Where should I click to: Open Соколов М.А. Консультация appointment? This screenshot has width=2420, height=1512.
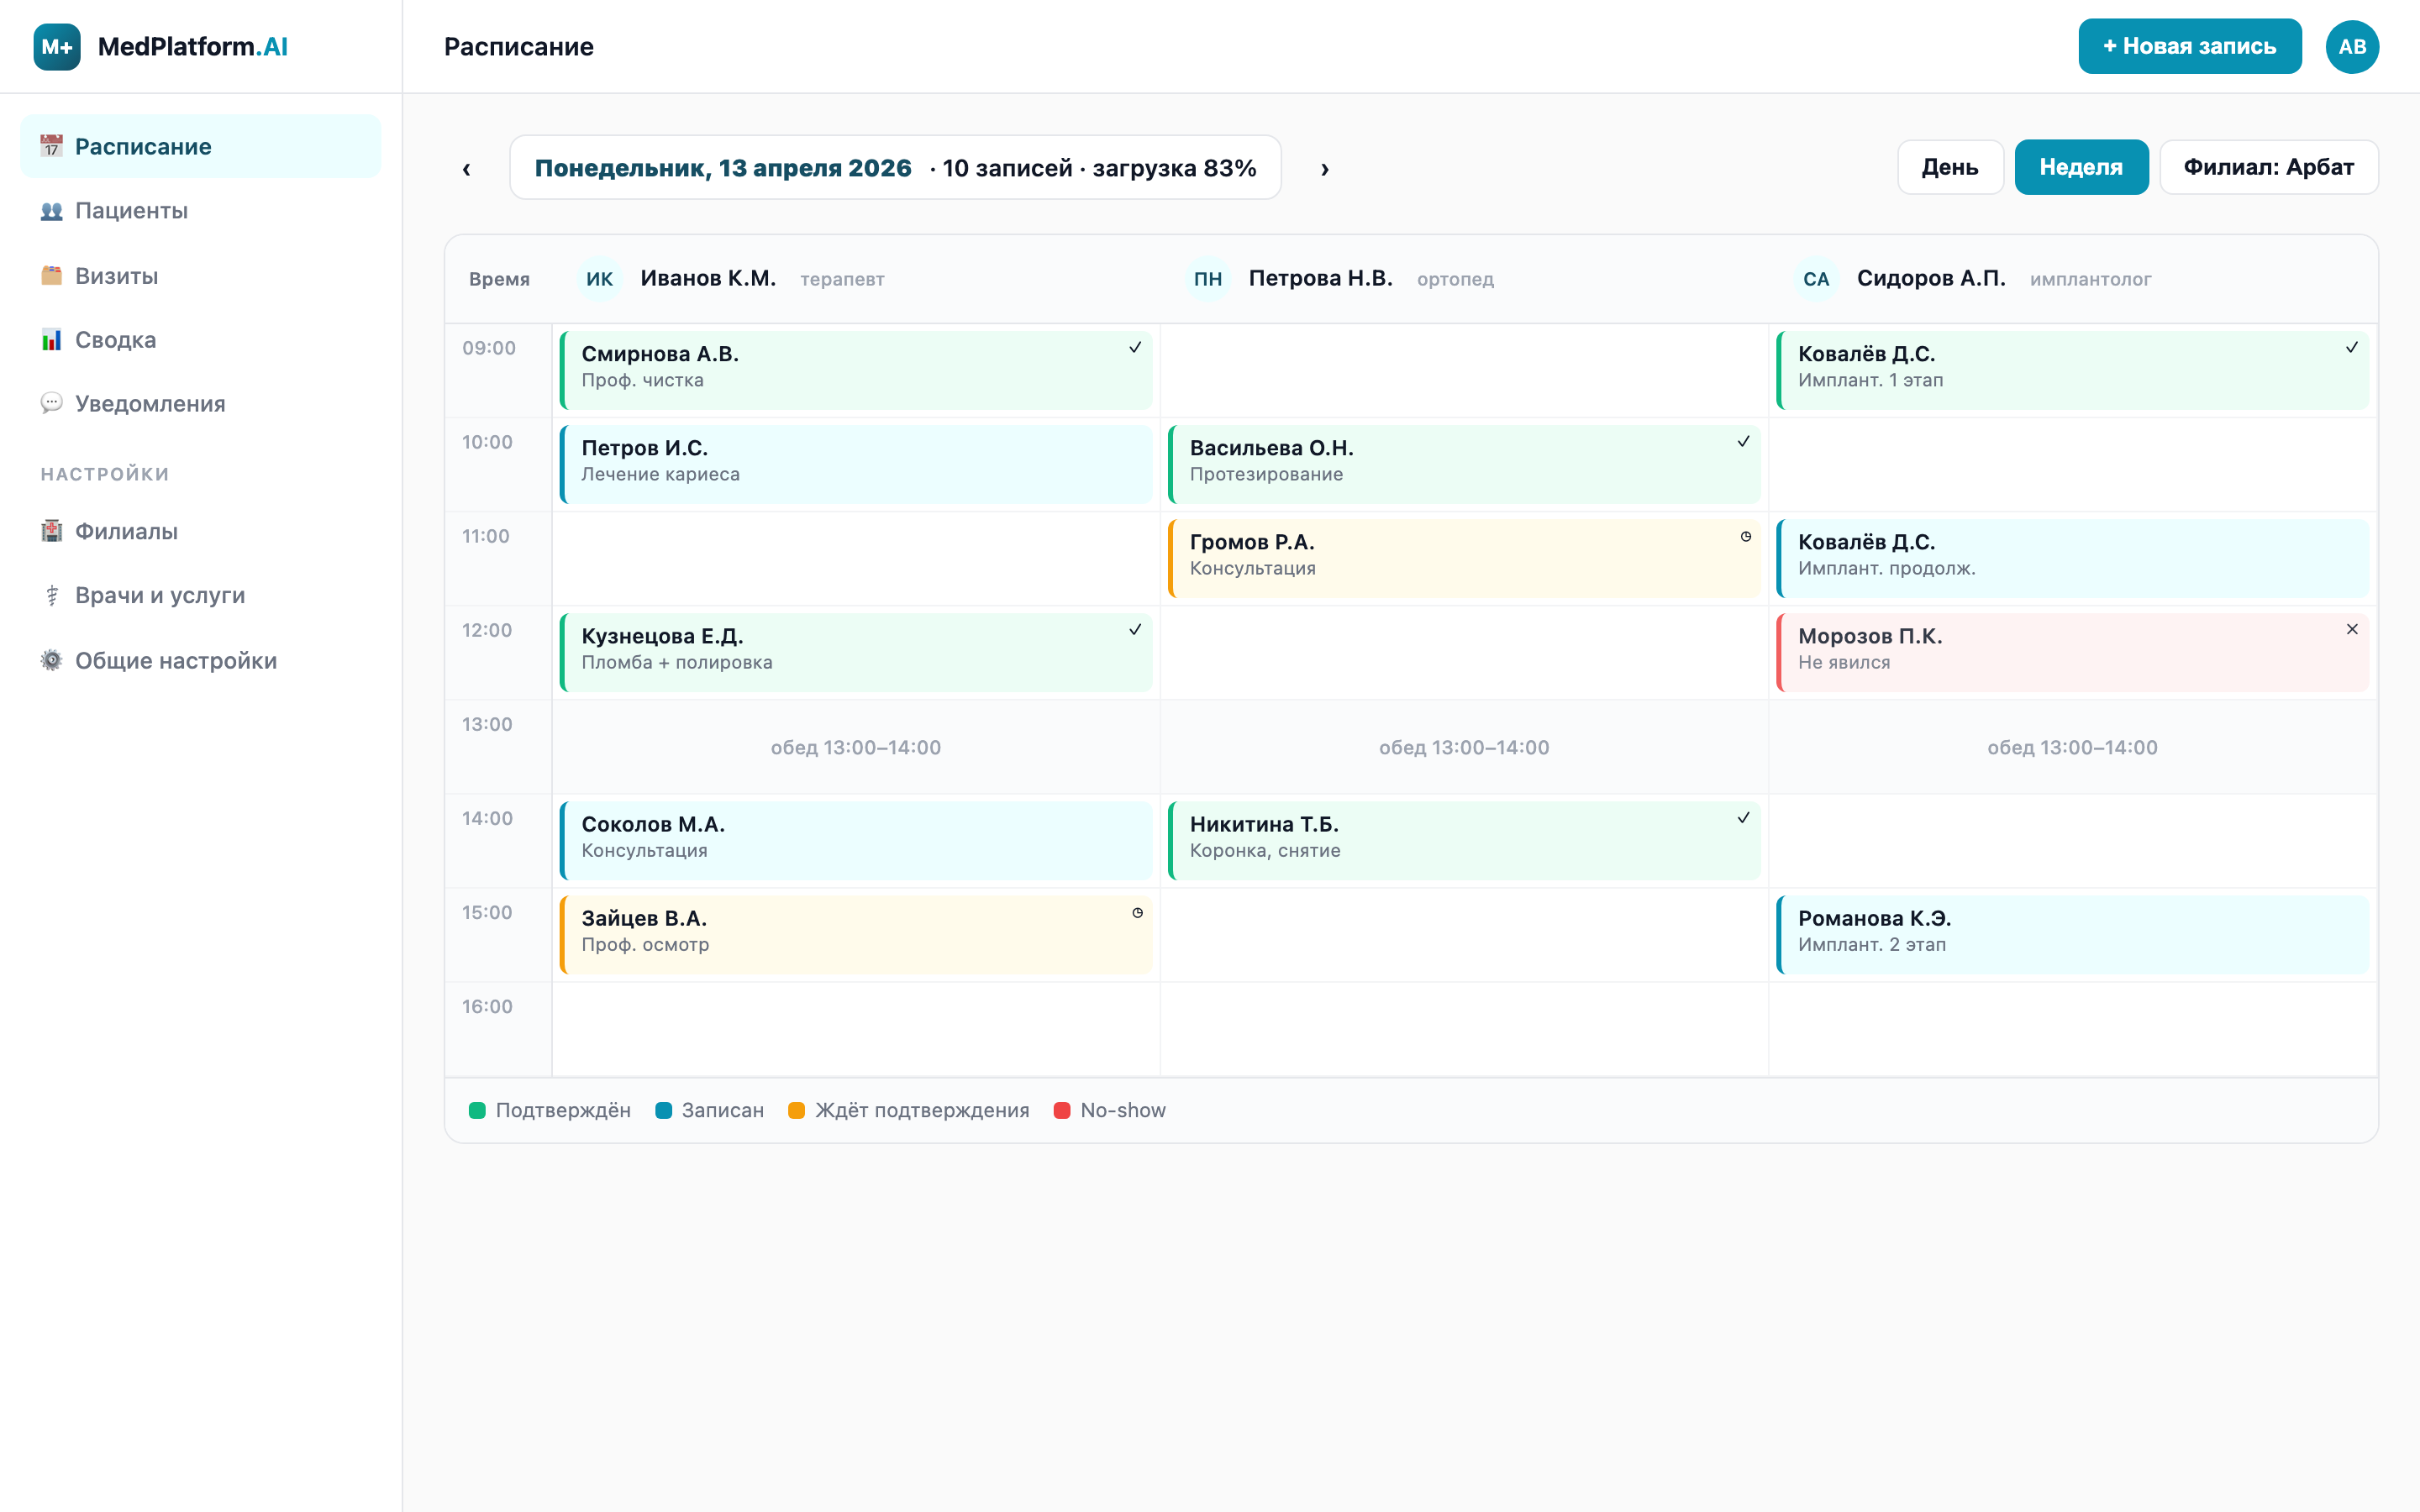856,840
